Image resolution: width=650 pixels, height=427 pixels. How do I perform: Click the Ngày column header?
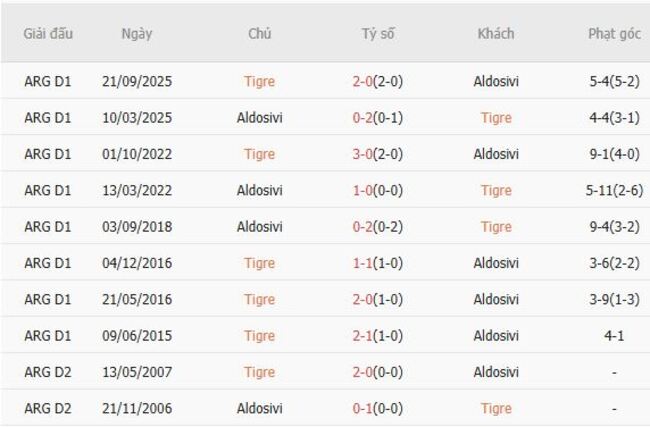(137, 33)
